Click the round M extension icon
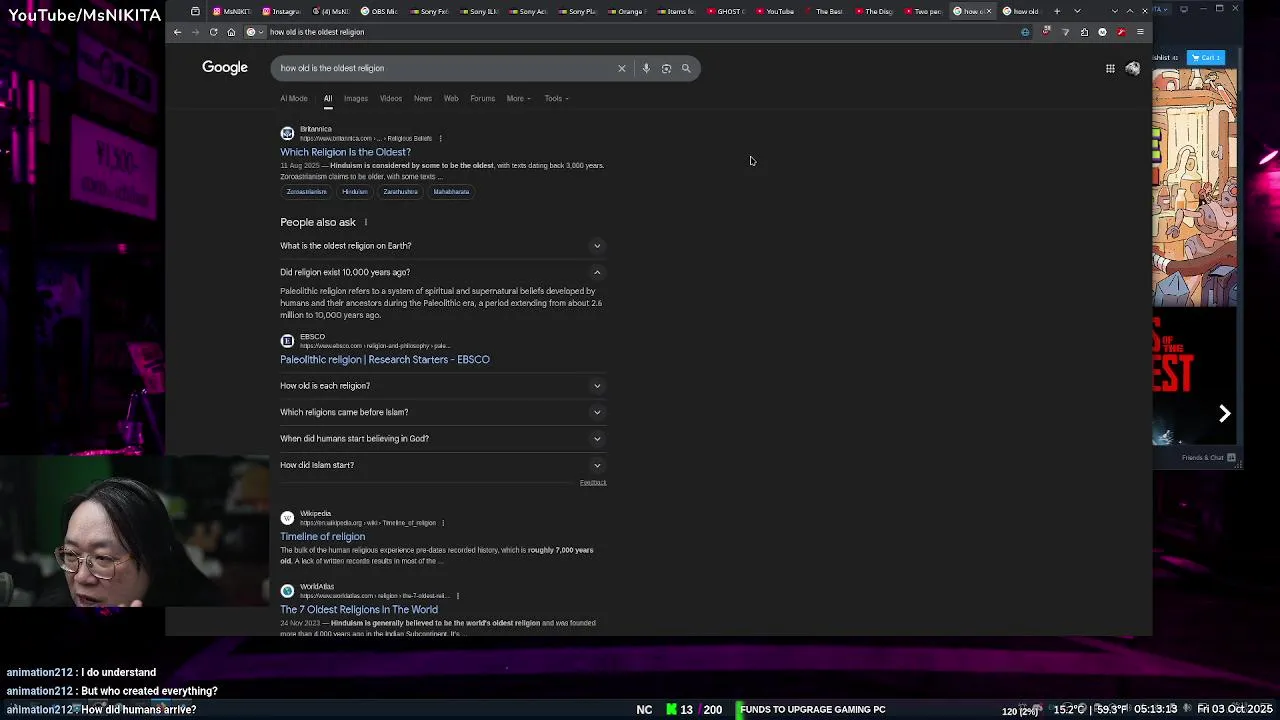The width and height of the screenshot is (1280, 720). 1102,32
